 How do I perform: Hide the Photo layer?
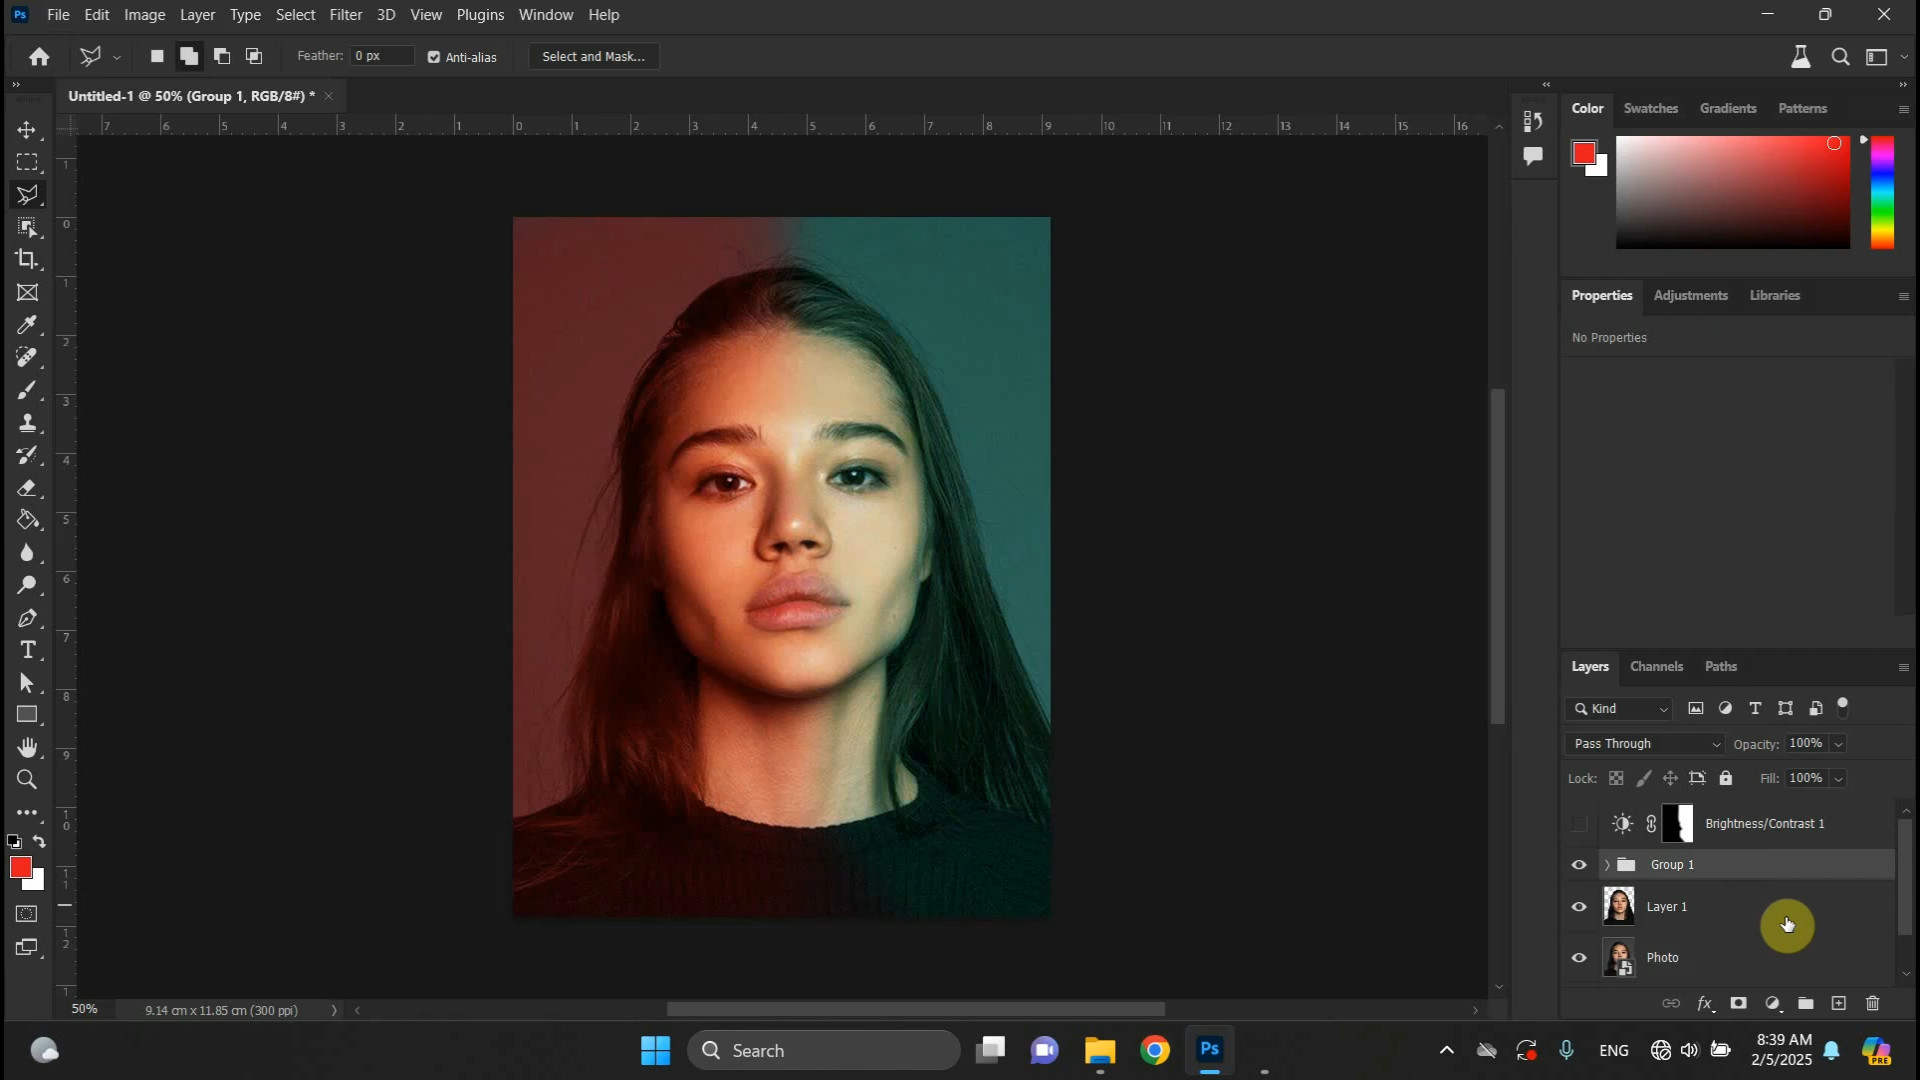click(x=1579, y=958)
